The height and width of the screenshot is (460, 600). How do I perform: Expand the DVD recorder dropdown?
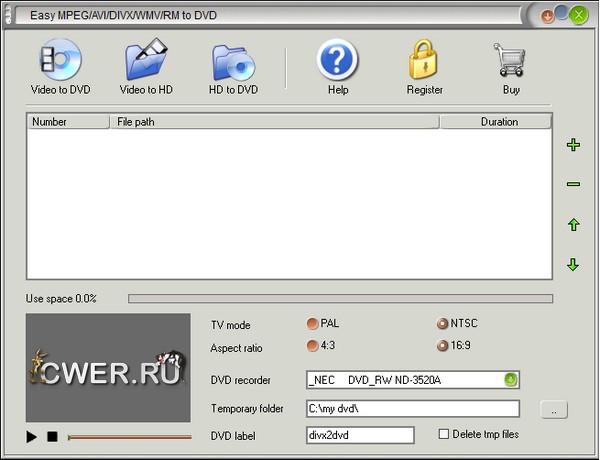click(x=510, y=380)
